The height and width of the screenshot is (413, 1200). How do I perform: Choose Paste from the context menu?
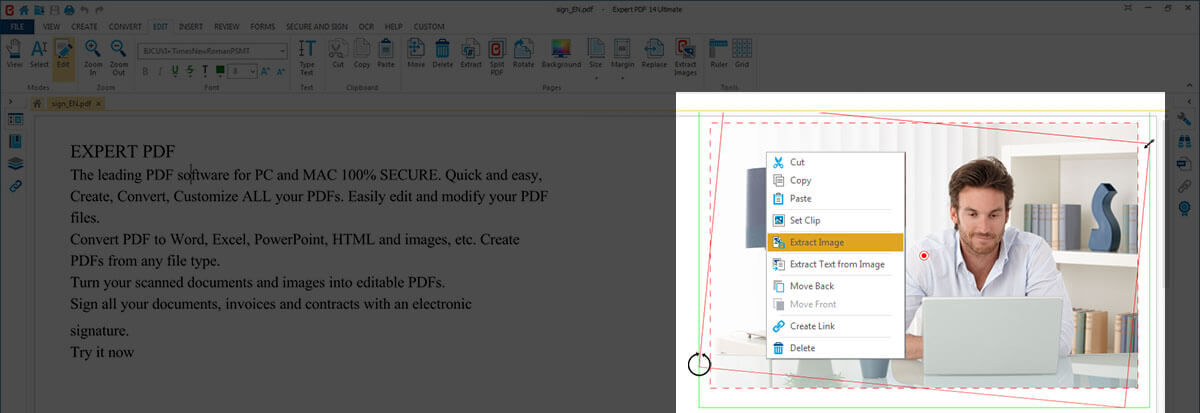click(835, 199)
